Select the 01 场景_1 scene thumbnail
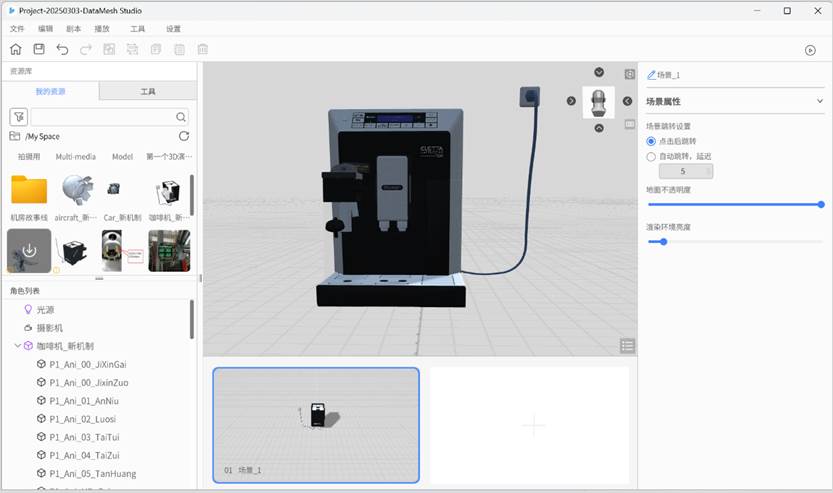This screenshot has height=493, width=833. pyautogui.click(x=316, y=425)
